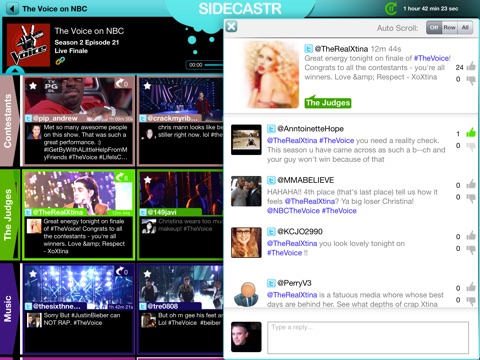Star the @thesixthne tweet card
The image size is (480, 360).
pos(33,274)
